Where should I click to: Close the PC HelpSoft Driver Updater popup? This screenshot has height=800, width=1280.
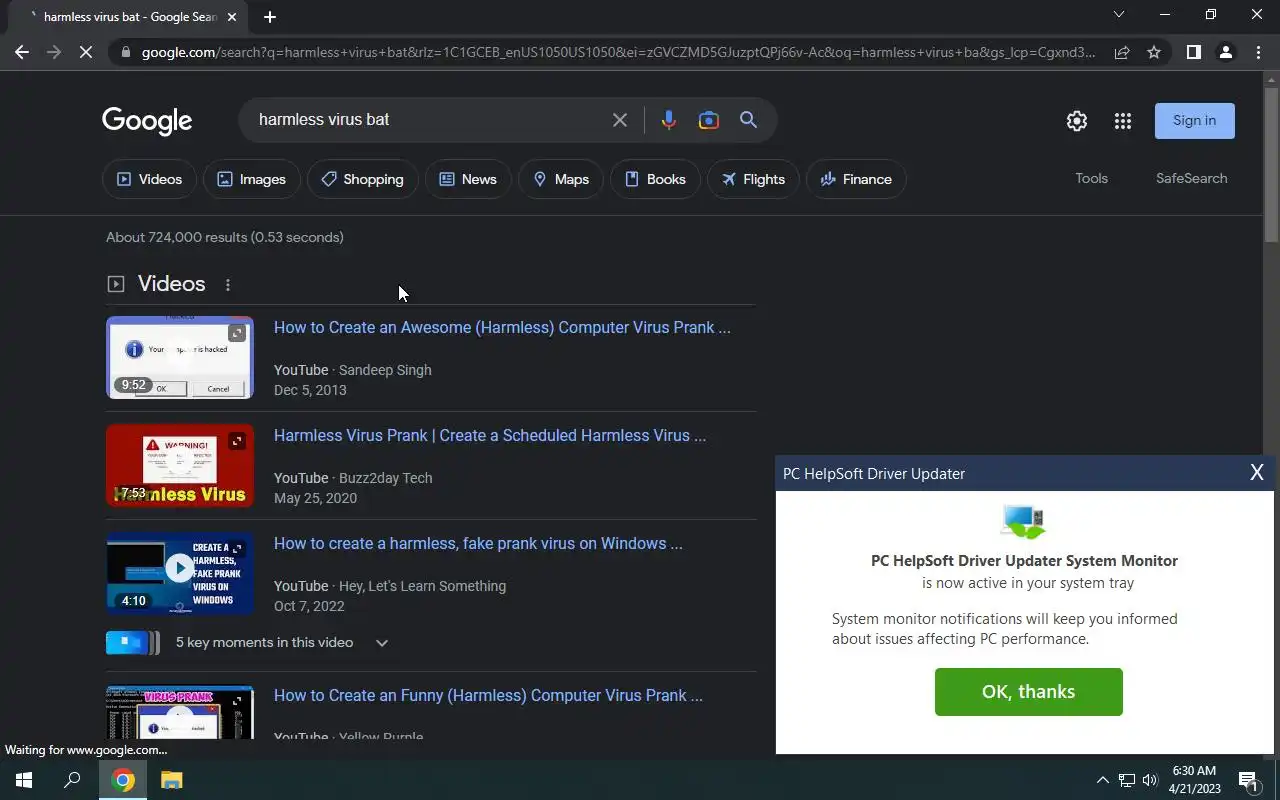point(1257,473)
